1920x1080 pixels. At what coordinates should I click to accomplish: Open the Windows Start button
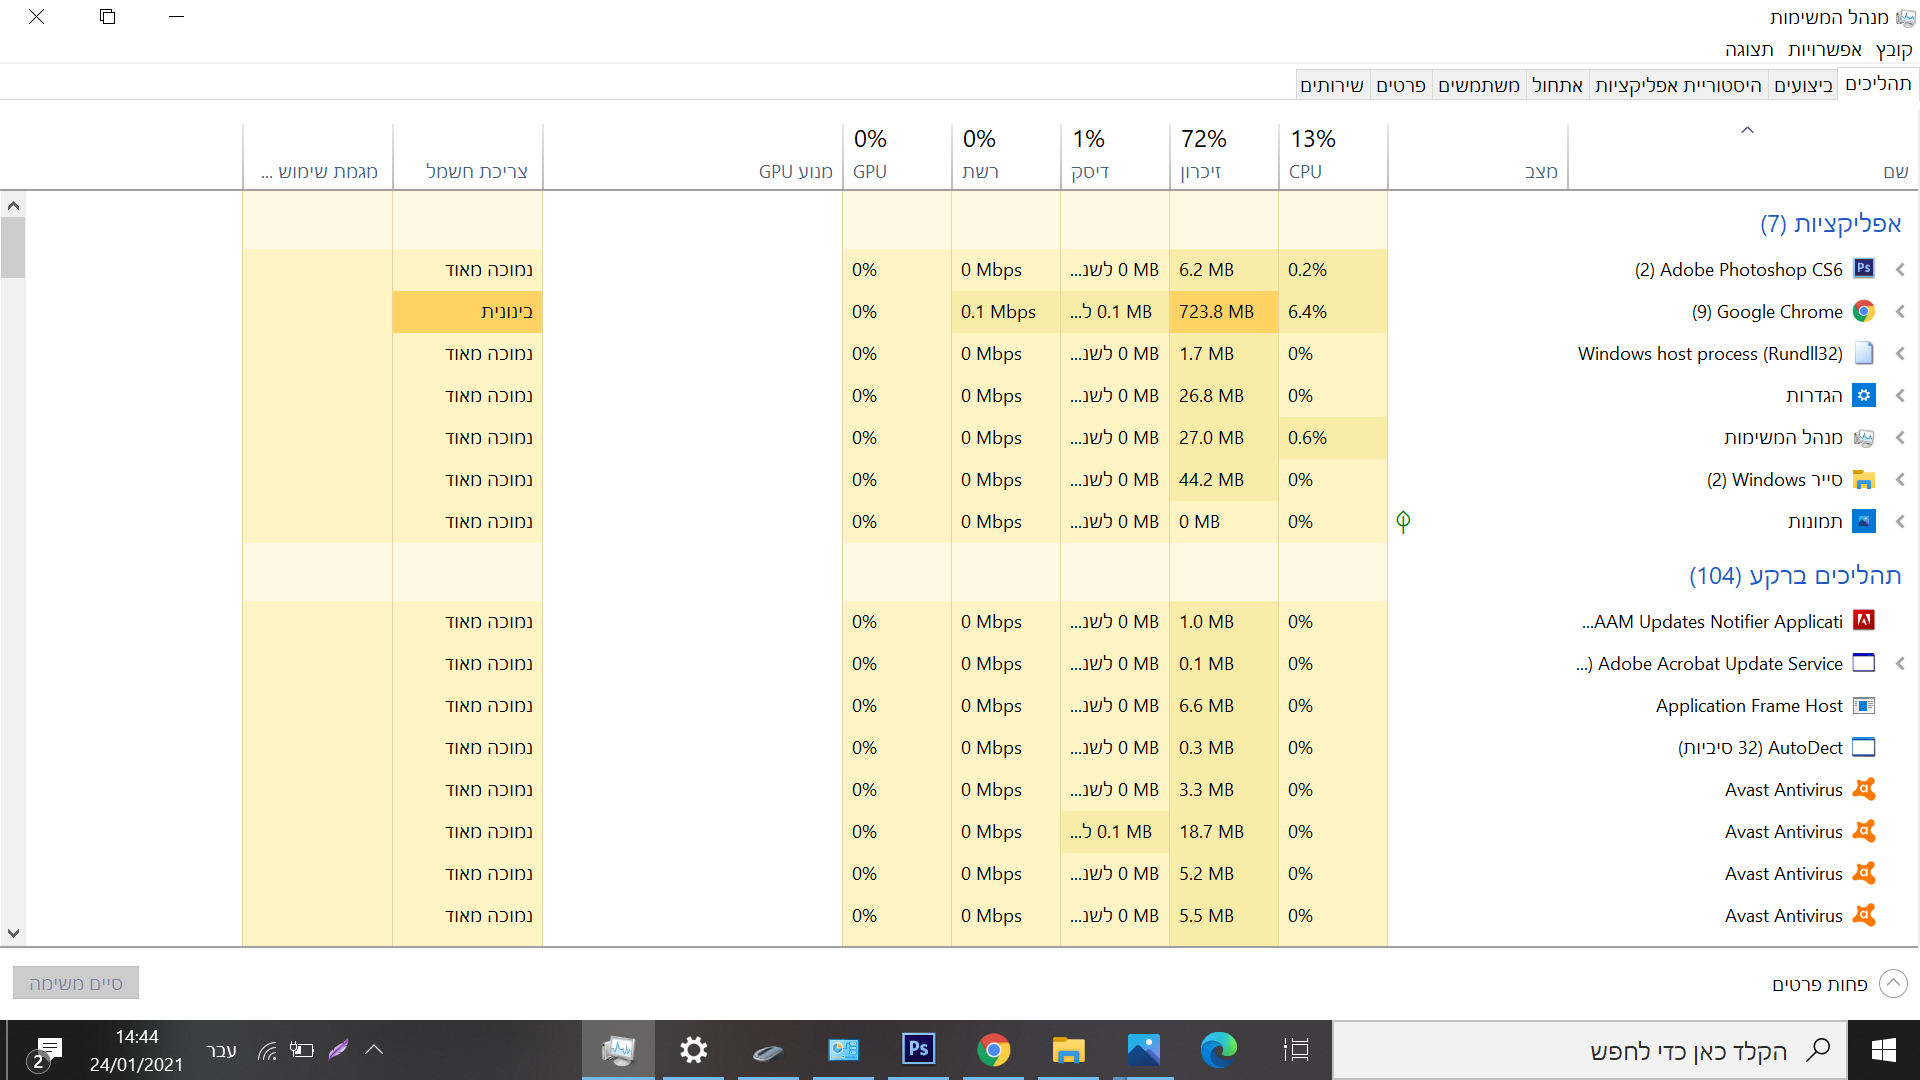[x=1883, y=1049]
